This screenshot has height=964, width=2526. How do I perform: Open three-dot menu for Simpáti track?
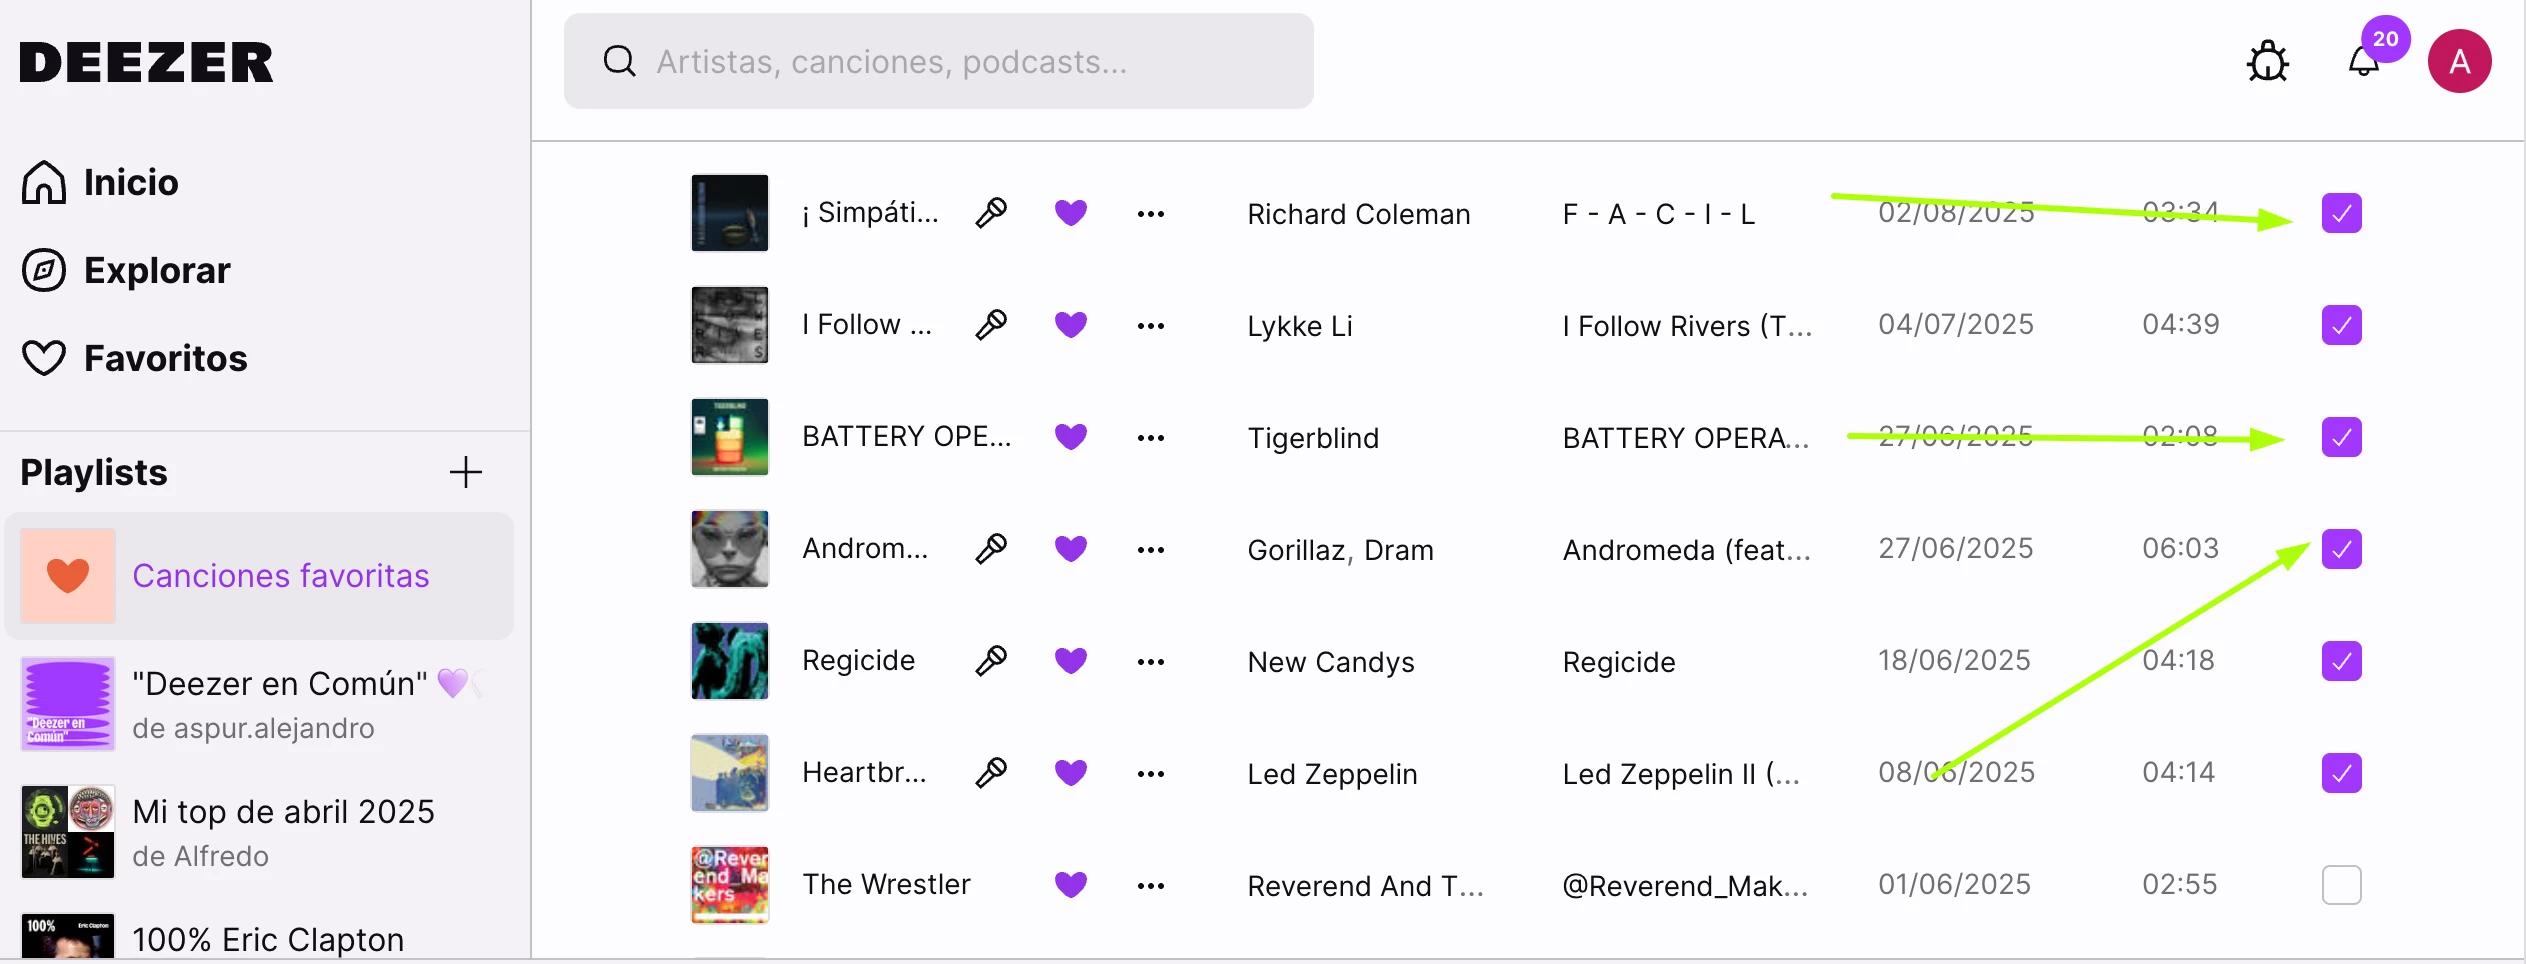1151,214
